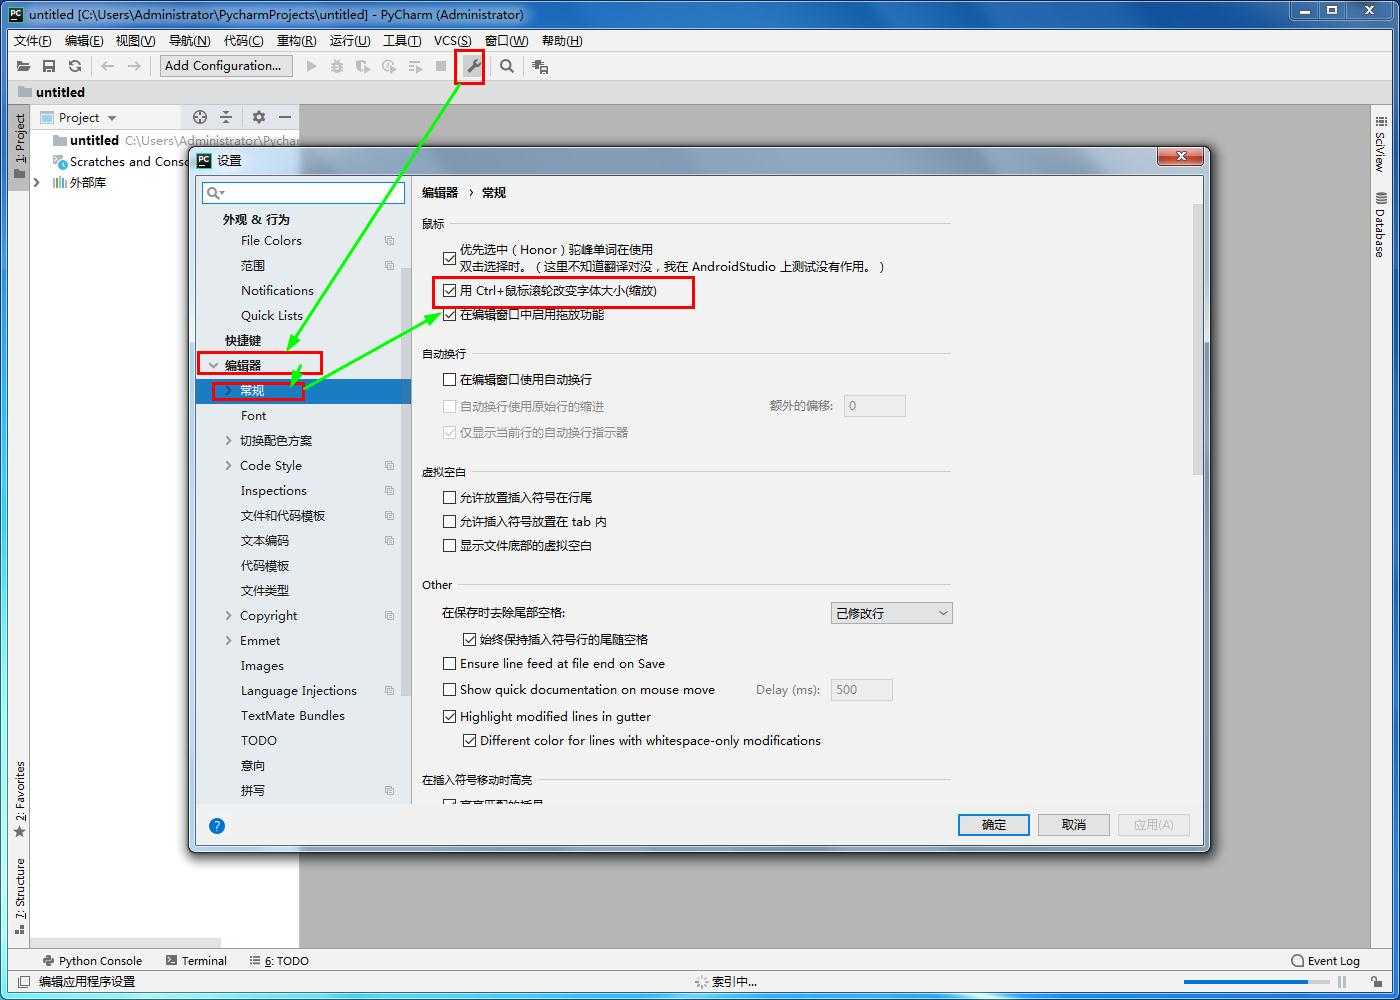Open the 导航(N) menu
Viewport: 1400px width, 1000px height.
coord(189,41)
